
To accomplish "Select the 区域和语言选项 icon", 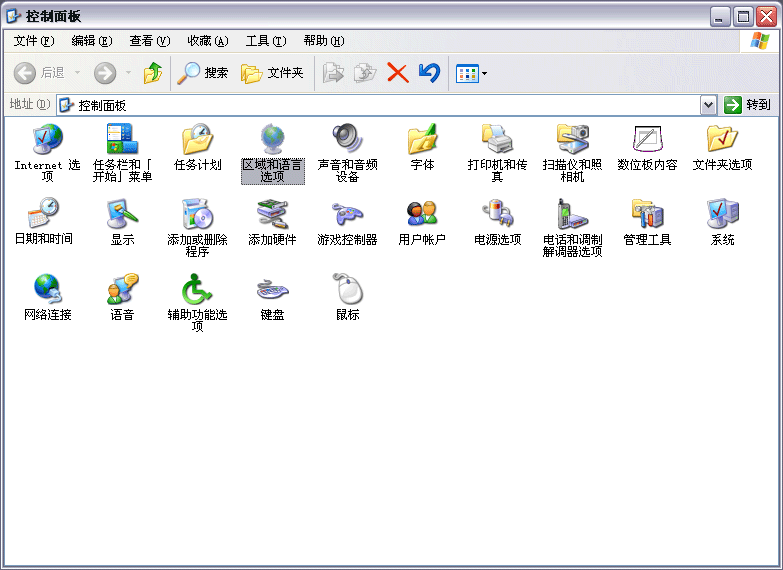I will click(272, 139).
